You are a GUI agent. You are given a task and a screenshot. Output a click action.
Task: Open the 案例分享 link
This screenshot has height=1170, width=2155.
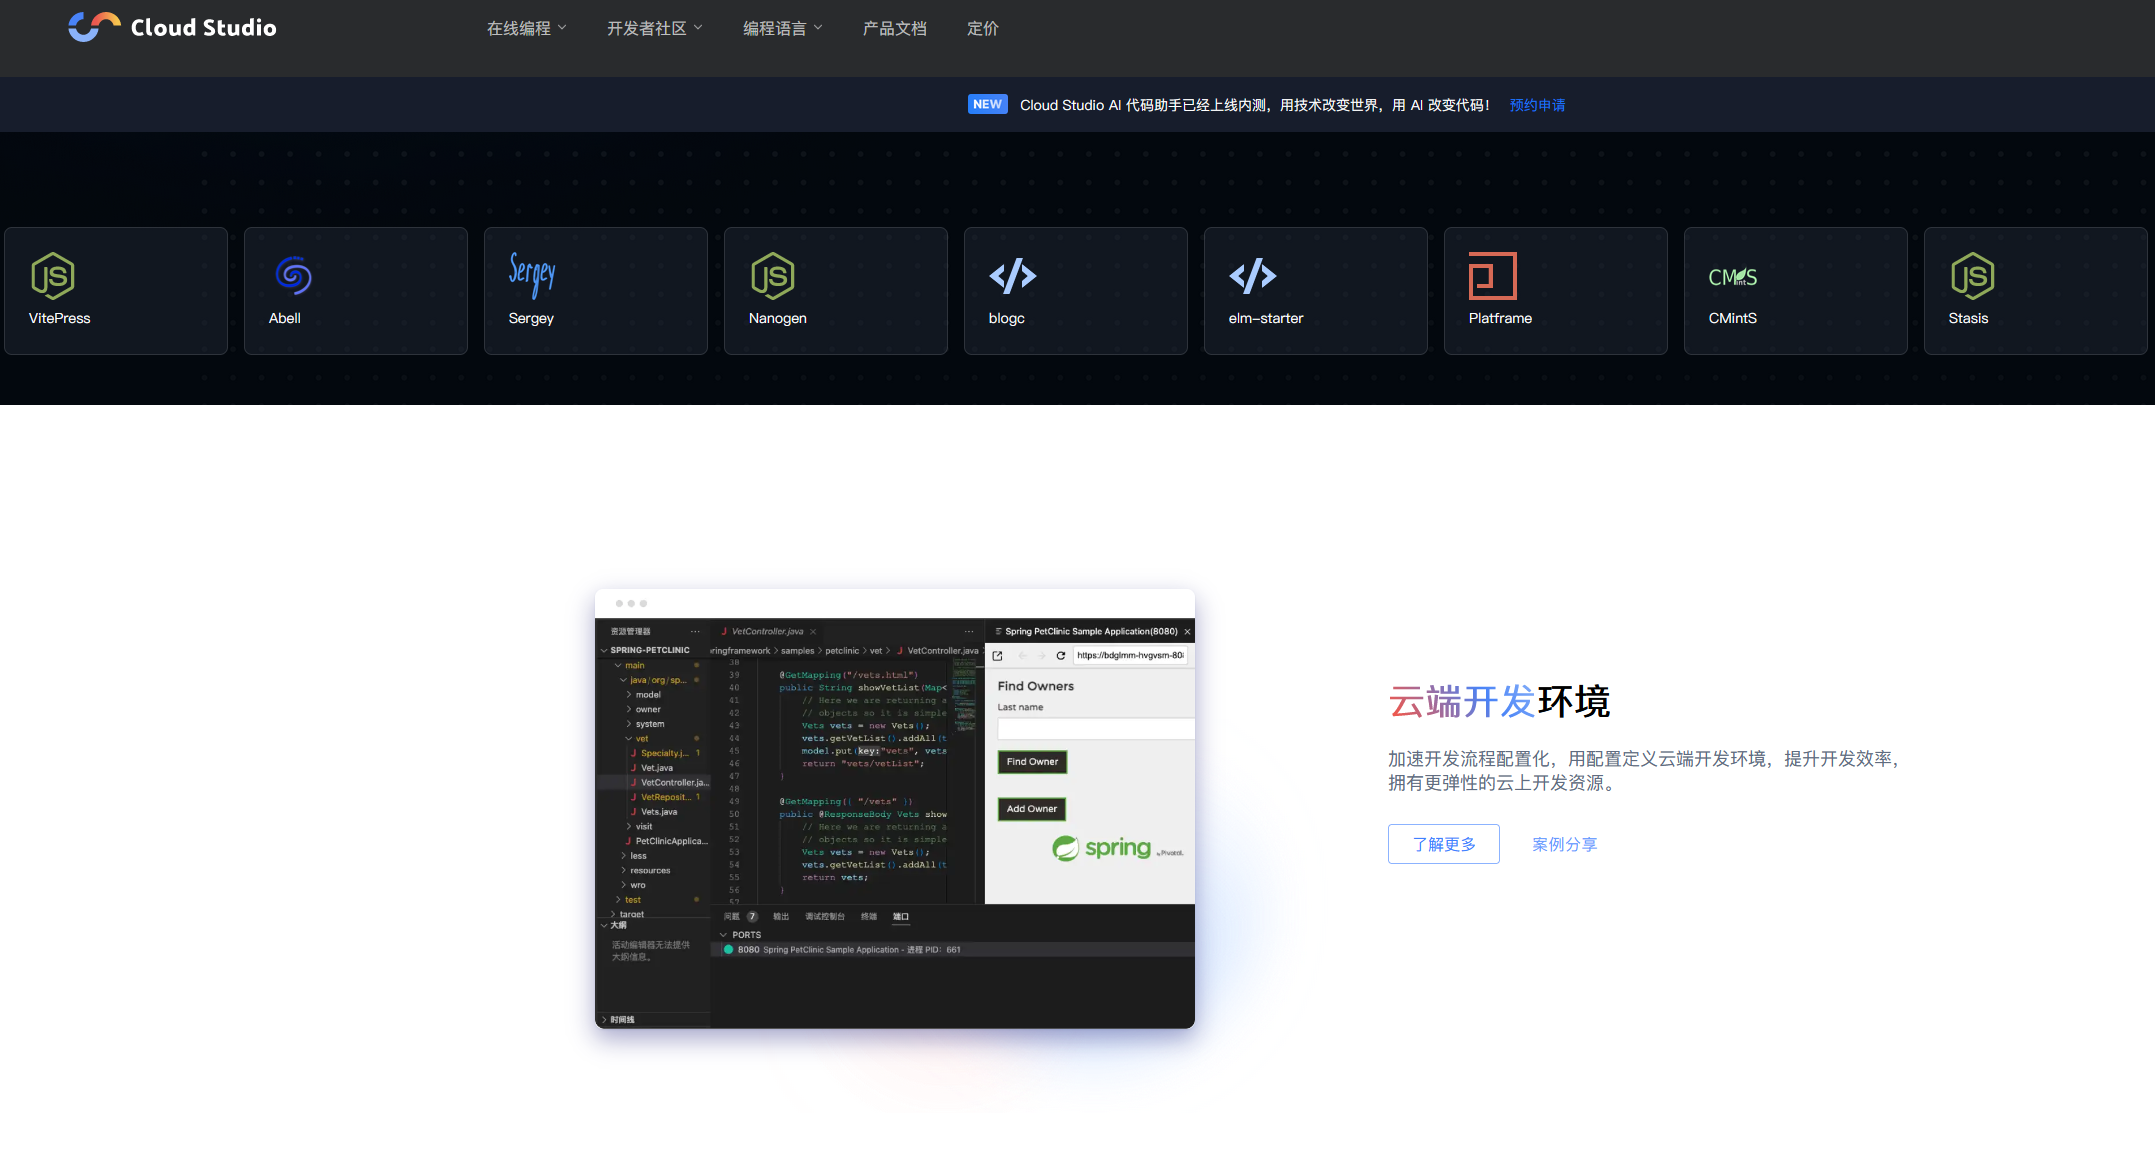click(1564, 844)
